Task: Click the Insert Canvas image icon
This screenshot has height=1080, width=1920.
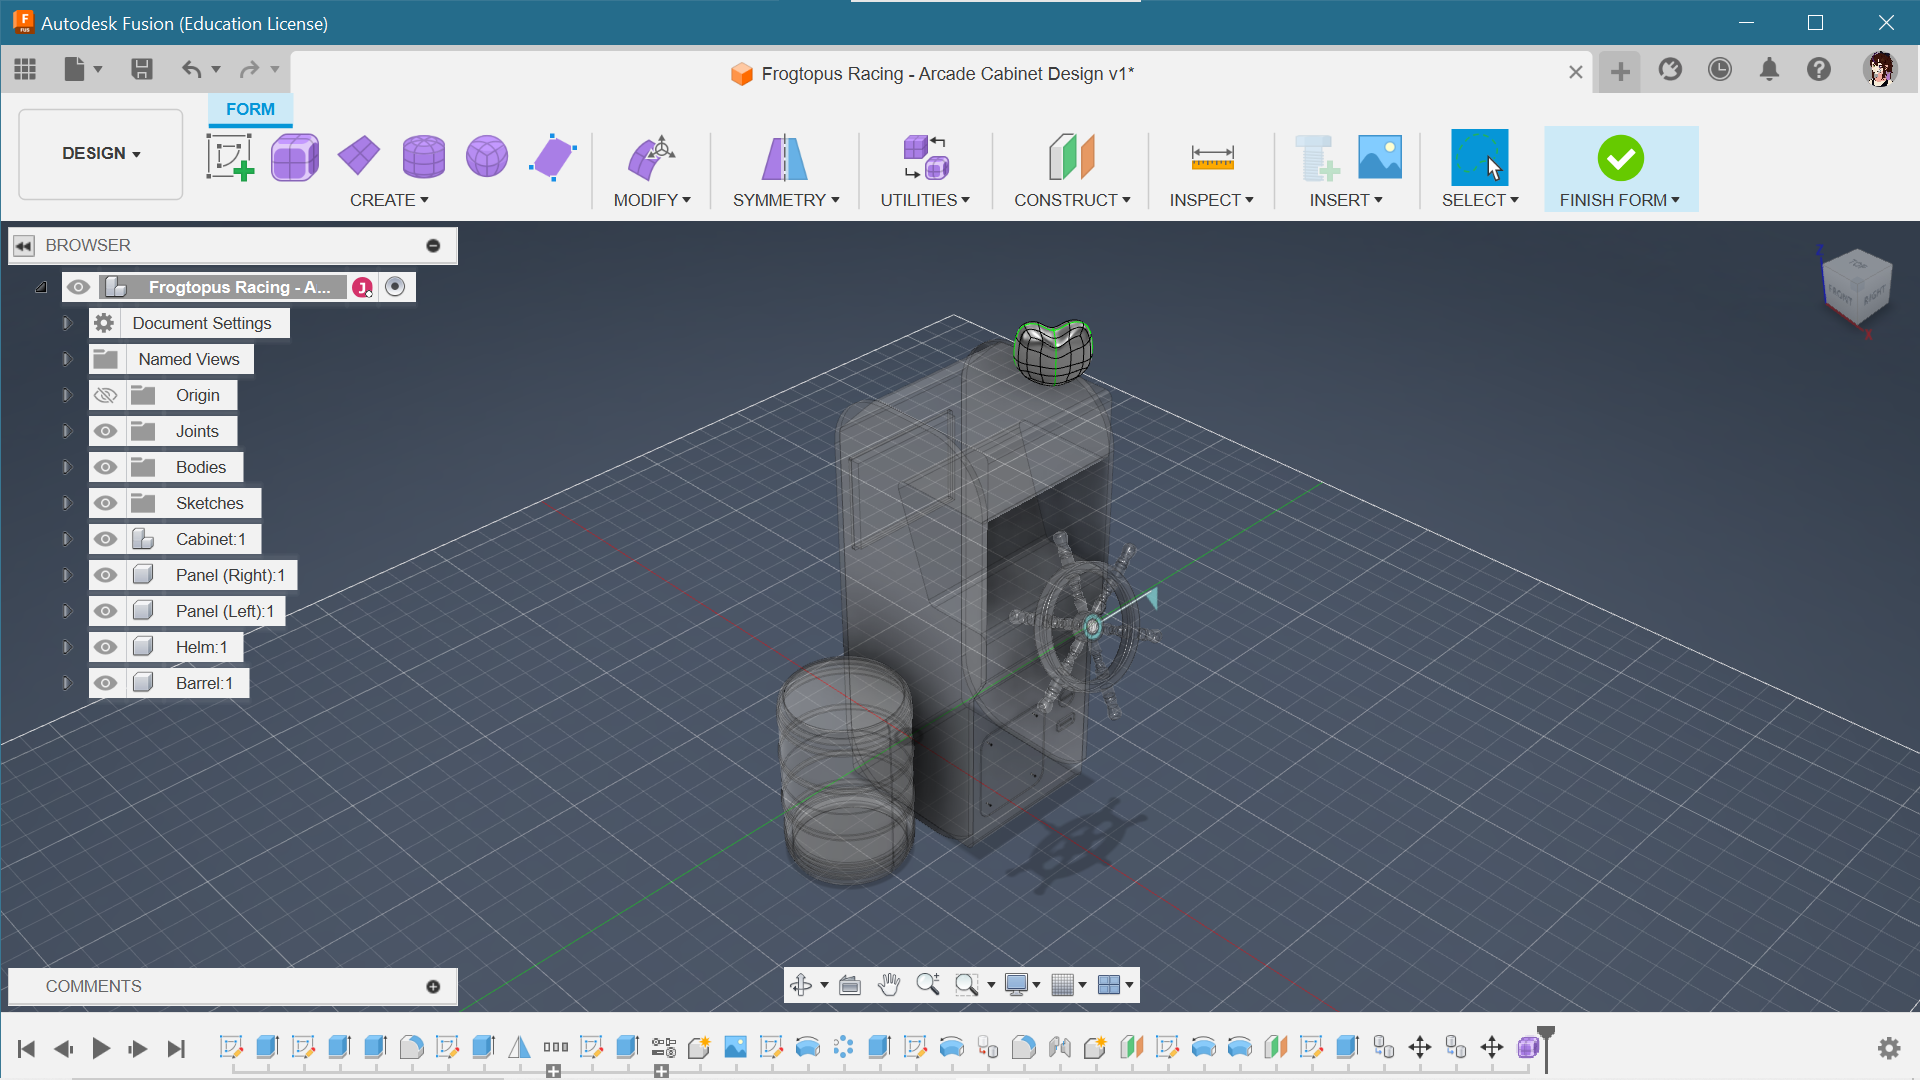Action: (1380, 157)
